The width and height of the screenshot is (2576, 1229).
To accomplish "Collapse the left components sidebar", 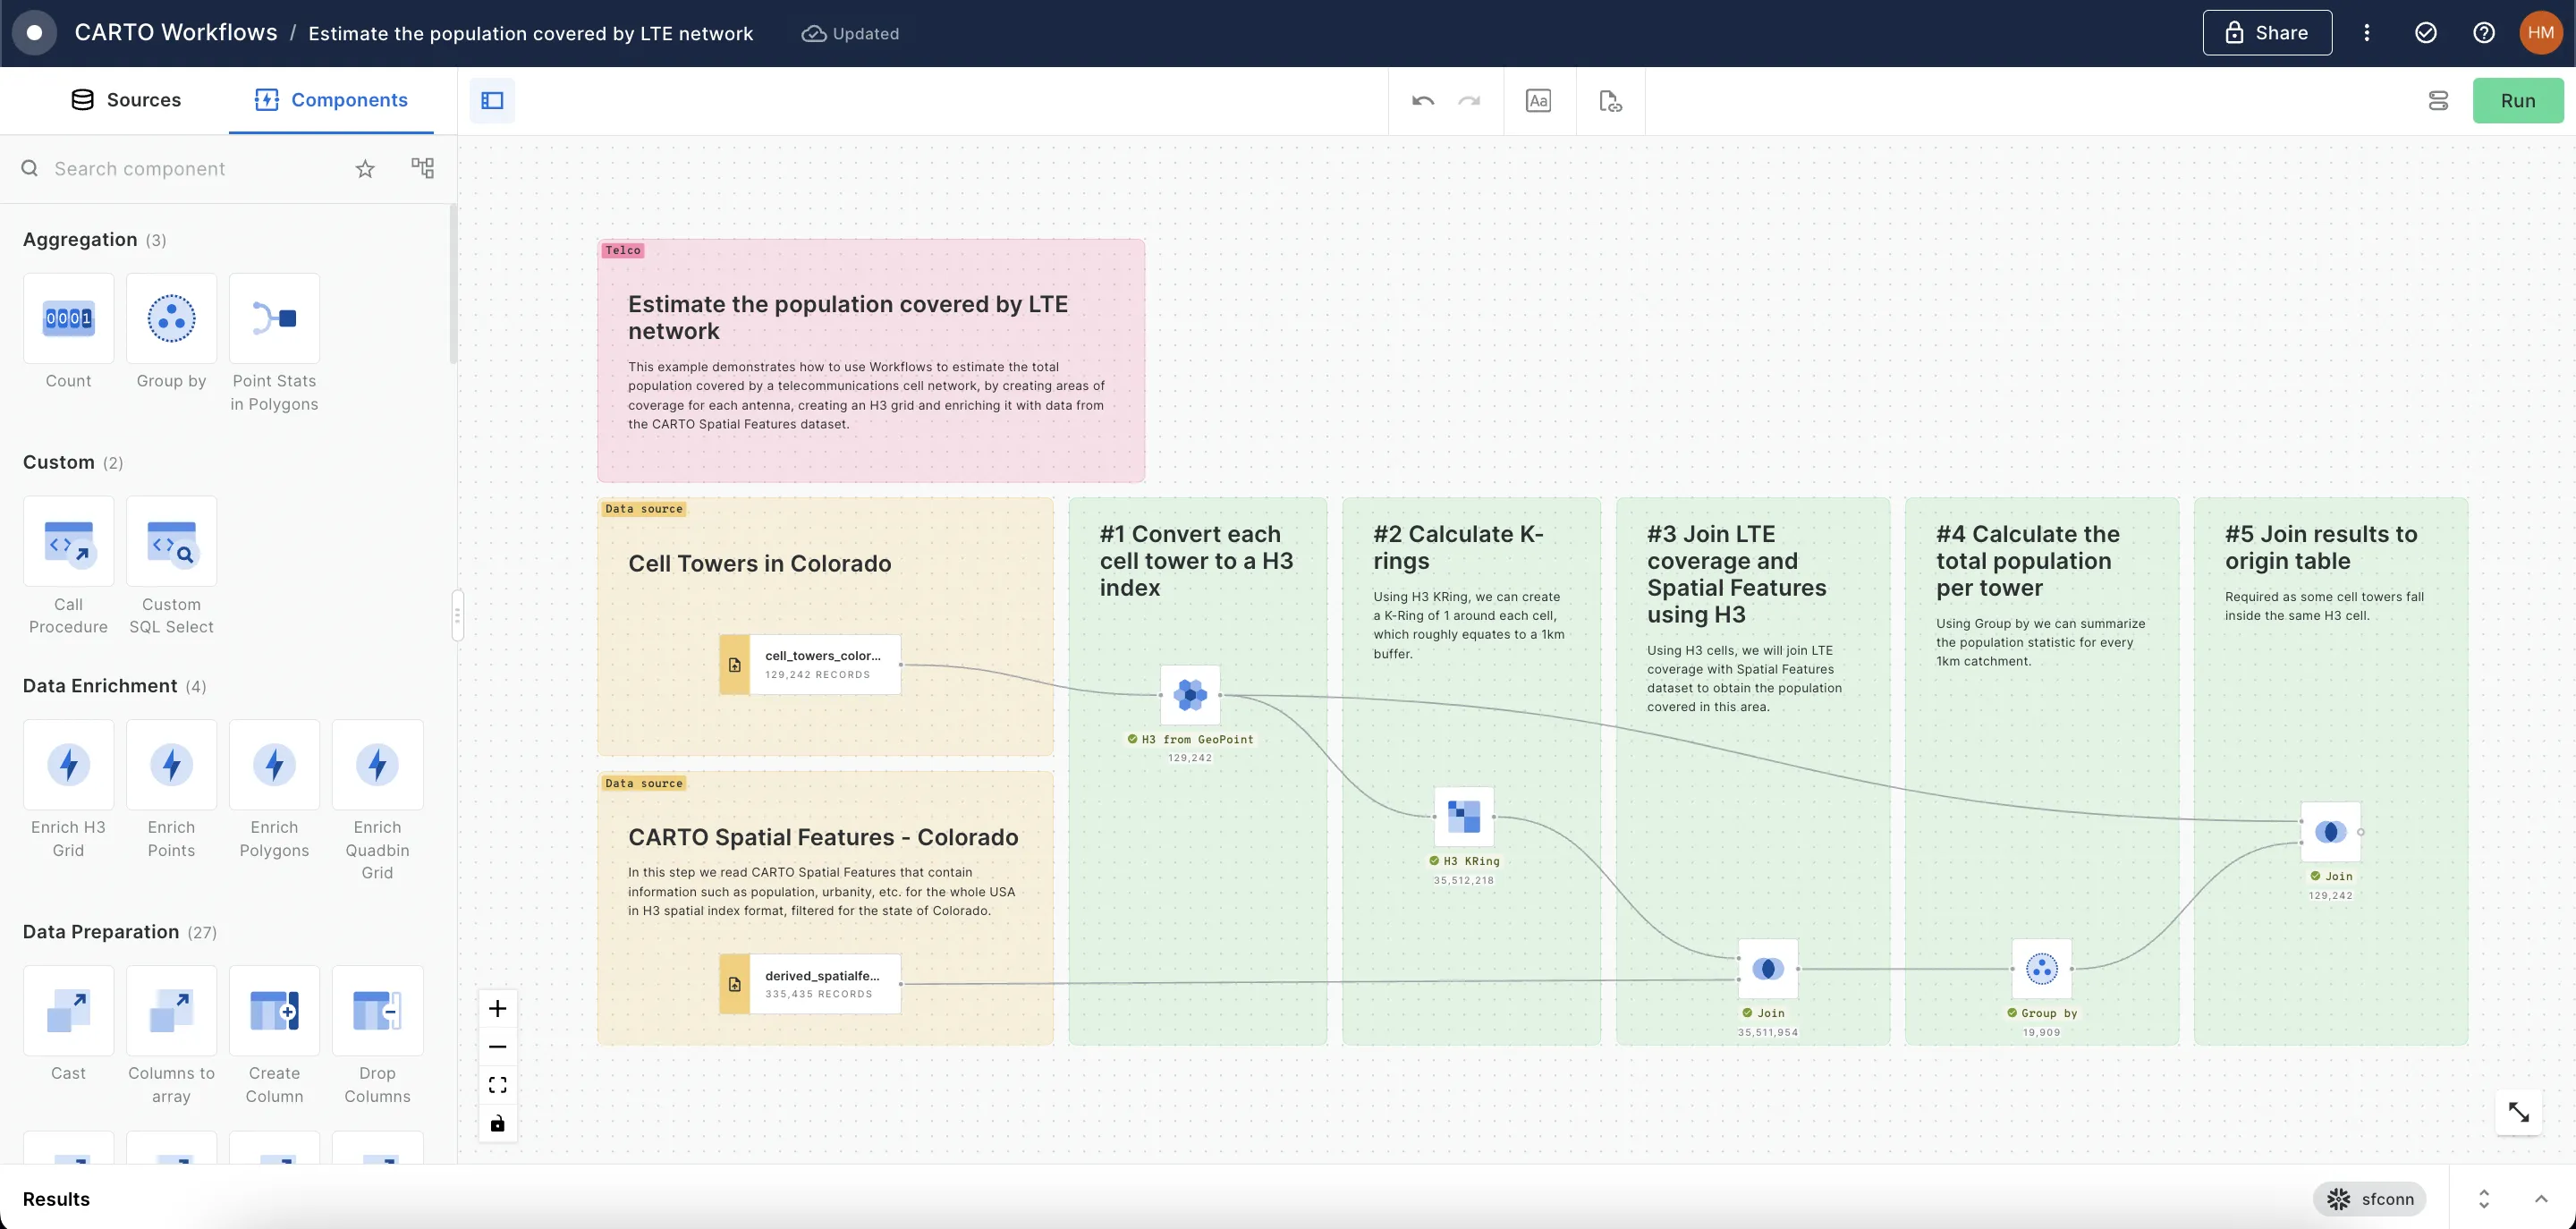I will click(491, 100).
